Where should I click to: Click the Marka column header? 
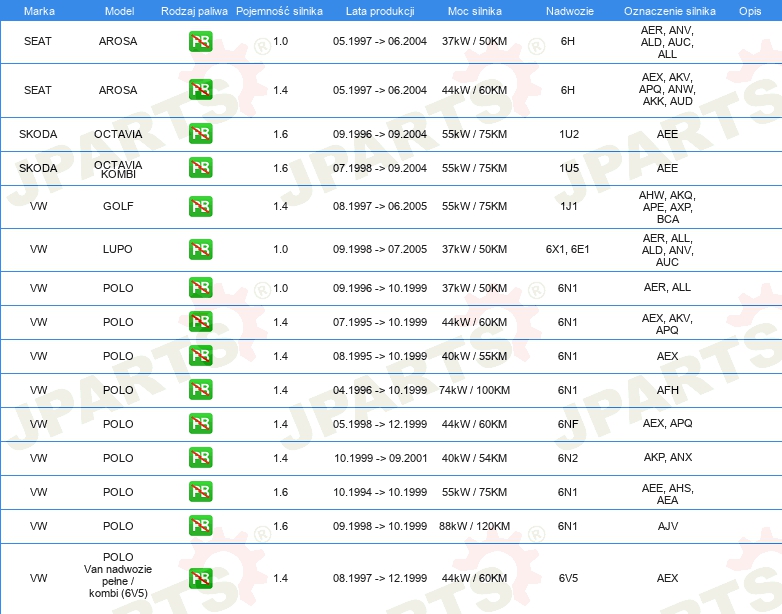pos(39,11)
